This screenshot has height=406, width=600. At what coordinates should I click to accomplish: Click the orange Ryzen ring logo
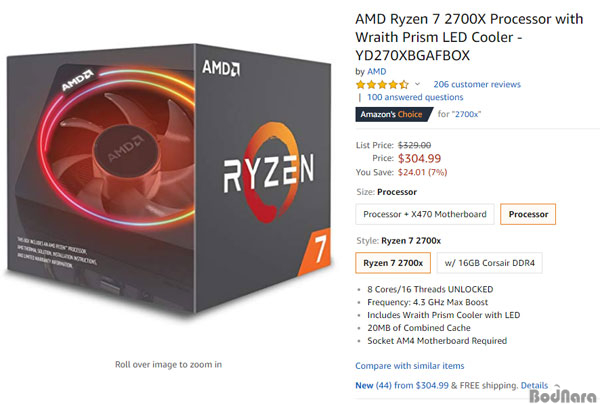(x=271, y=172)
